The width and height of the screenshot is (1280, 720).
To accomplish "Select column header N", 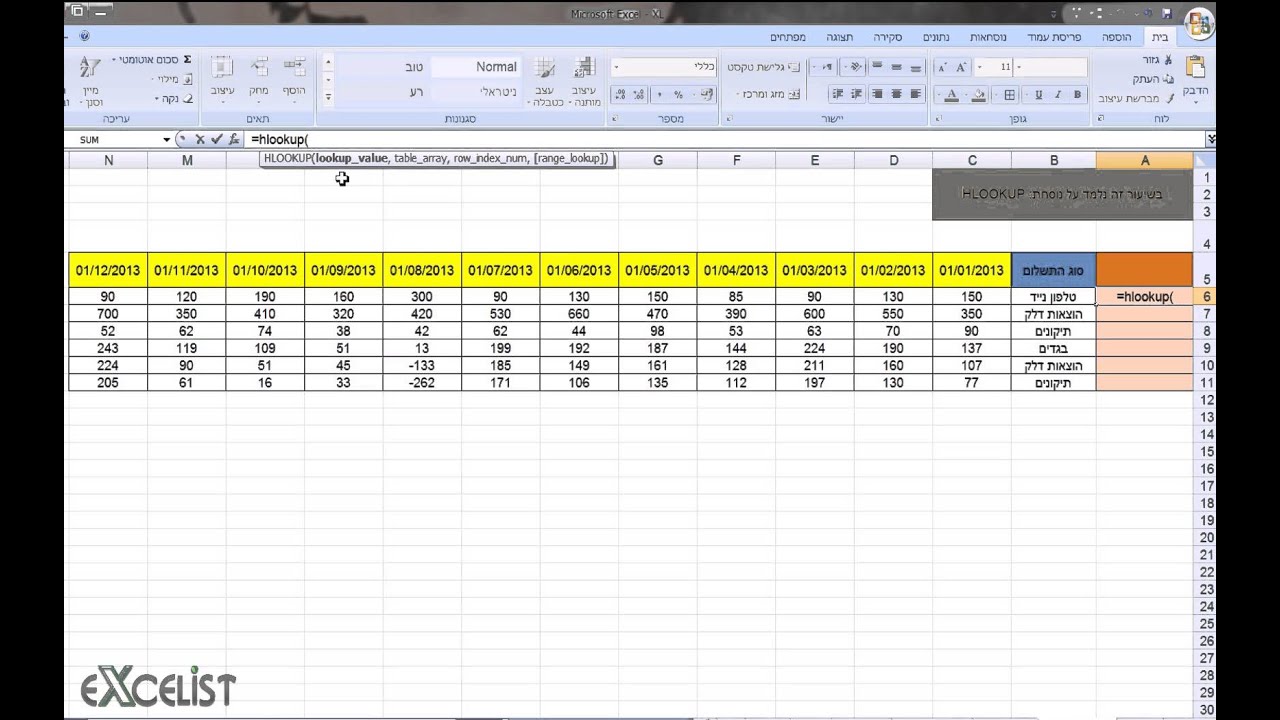I will [x=108, y=160].
